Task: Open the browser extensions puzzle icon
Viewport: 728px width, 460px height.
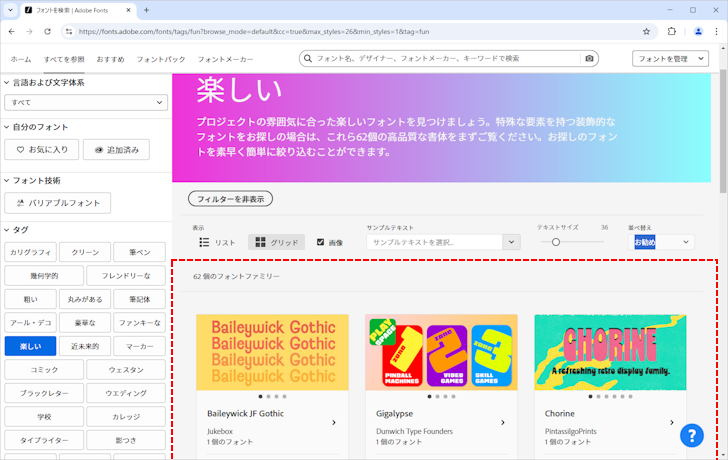Action: [x=672, y=32]
